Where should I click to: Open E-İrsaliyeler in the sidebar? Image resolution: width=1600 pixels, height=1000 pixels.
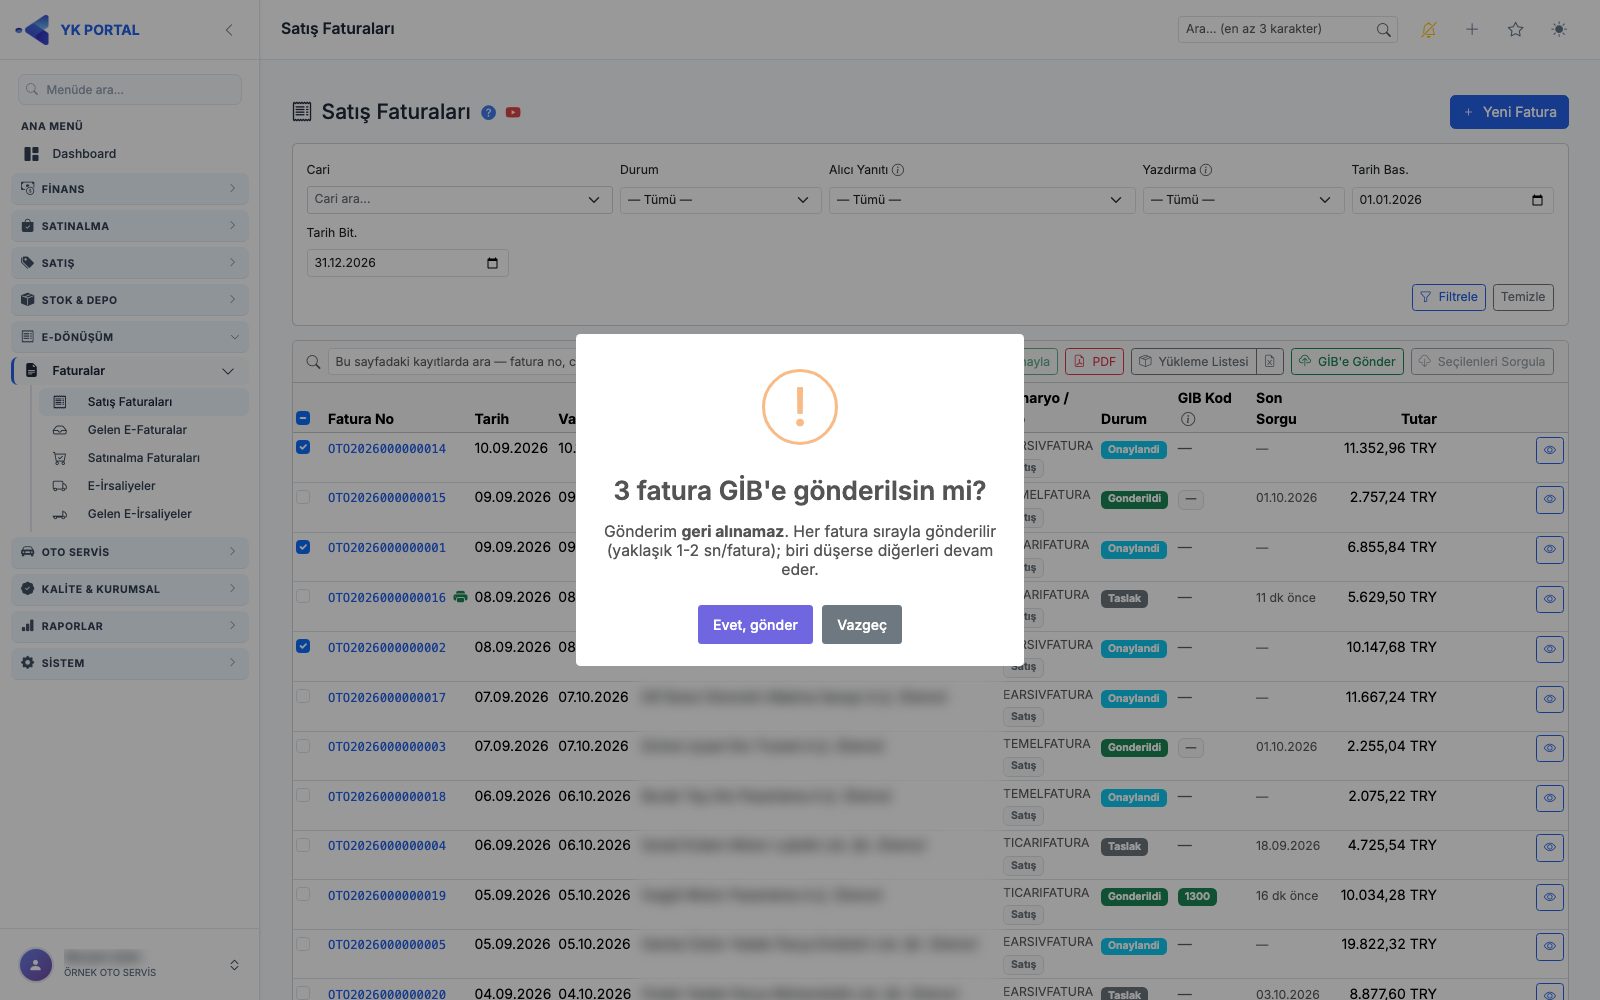coord(121,486)
